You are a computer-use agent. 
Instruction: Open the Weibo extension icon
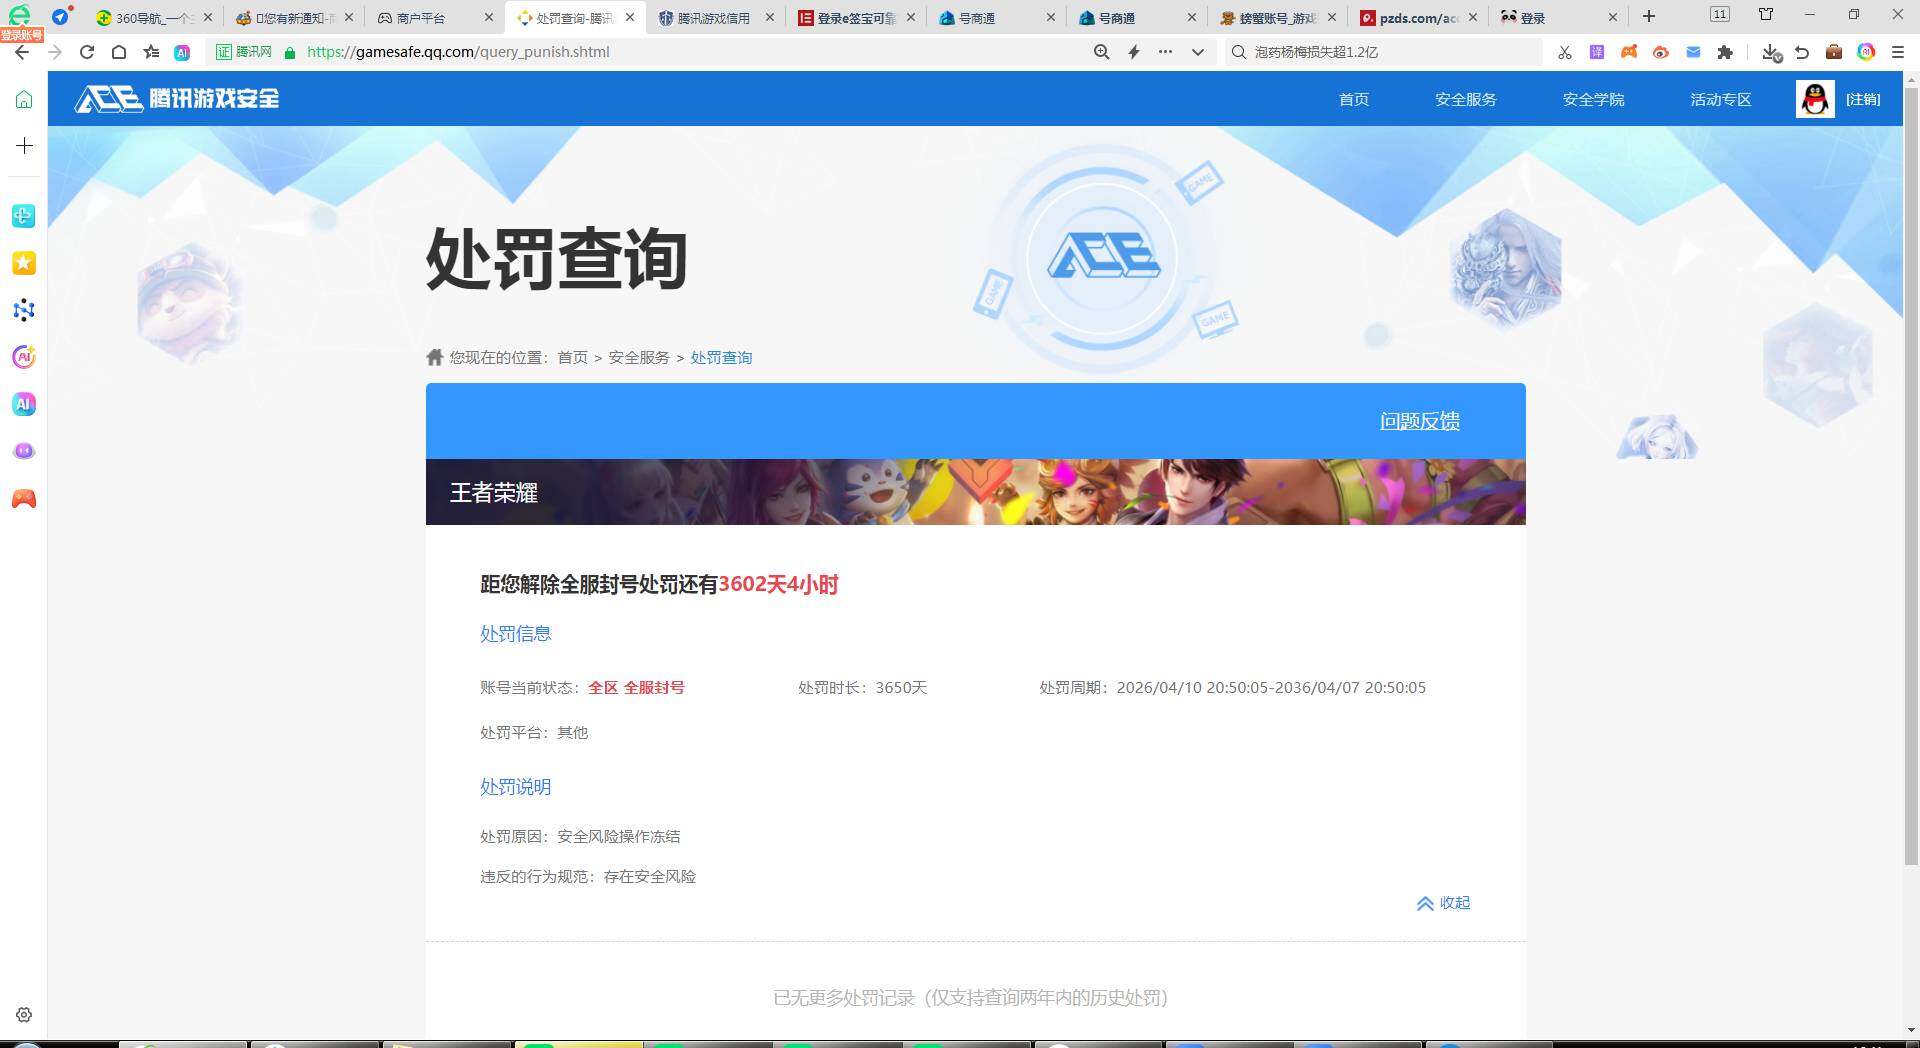pos(1661,52)
